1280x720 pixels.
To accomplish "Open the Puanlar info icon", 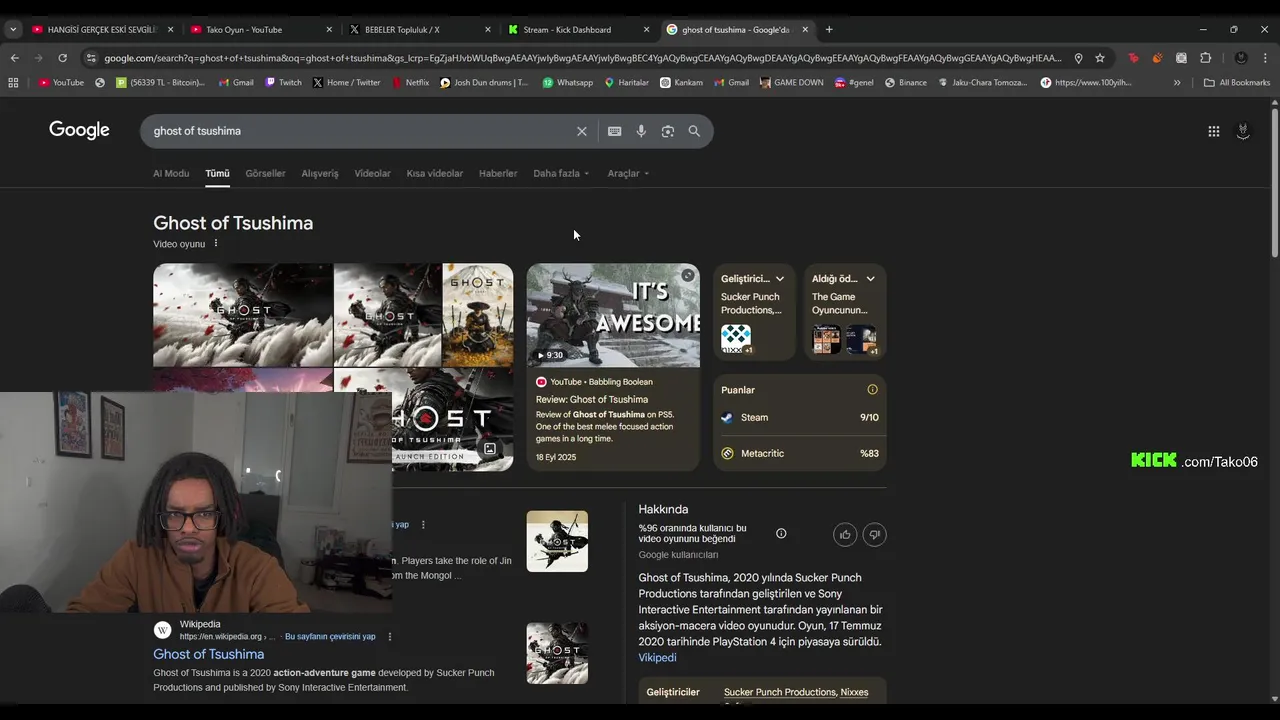I will pos(872,390).
